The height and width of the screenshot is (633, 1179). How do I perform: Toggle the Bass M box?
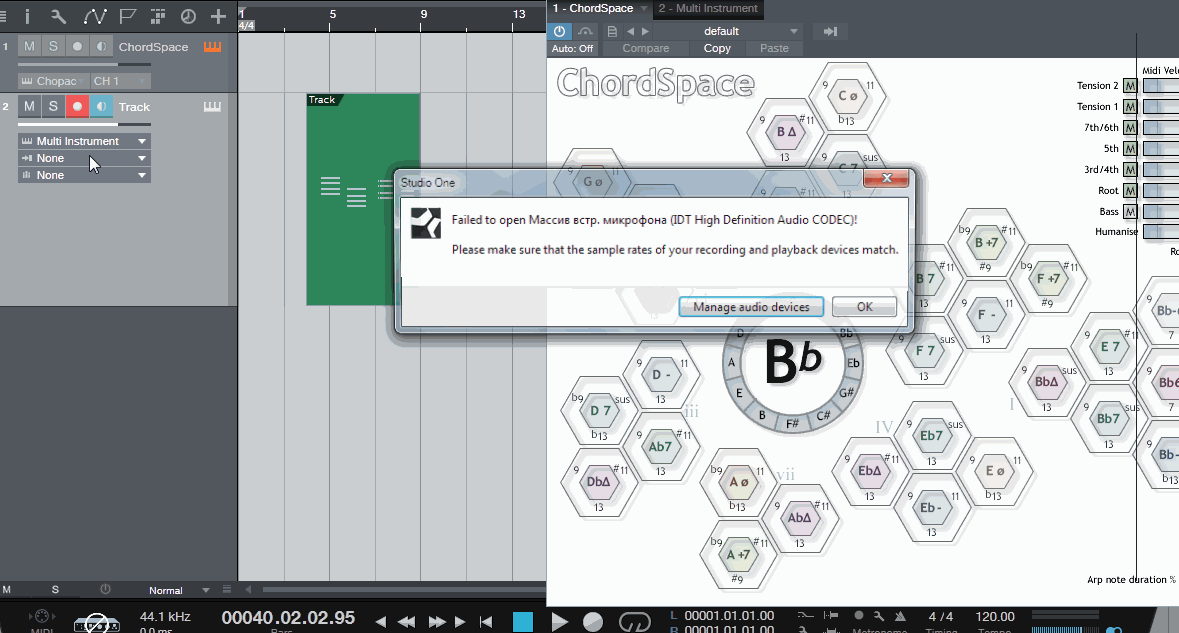click(1129, 212)
